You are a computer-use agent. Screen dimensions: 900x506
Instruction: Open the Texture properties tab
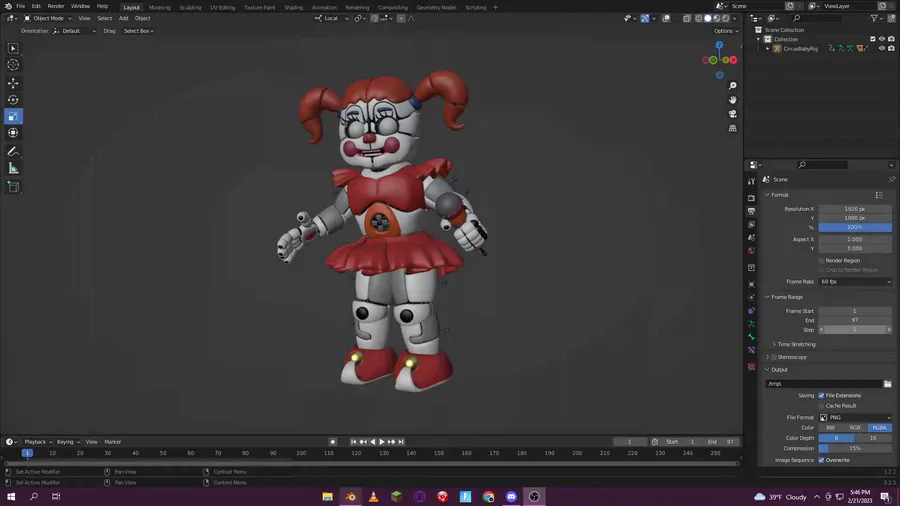(x=751, y=367)
